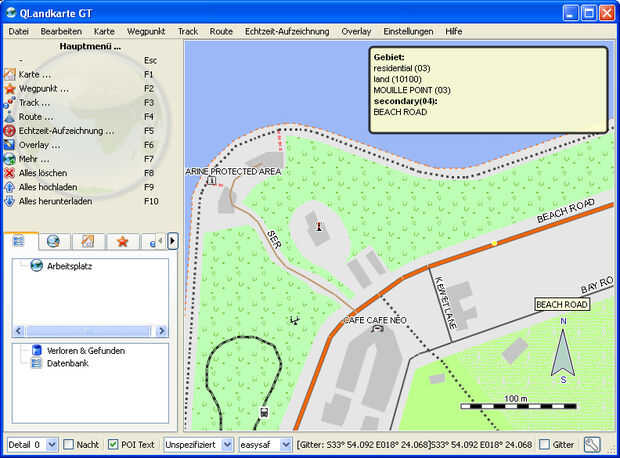Viewport: 620px width, 458px height.
Task: Click the KEI APPLE LANE street label
Action: [x=446, y=303]
